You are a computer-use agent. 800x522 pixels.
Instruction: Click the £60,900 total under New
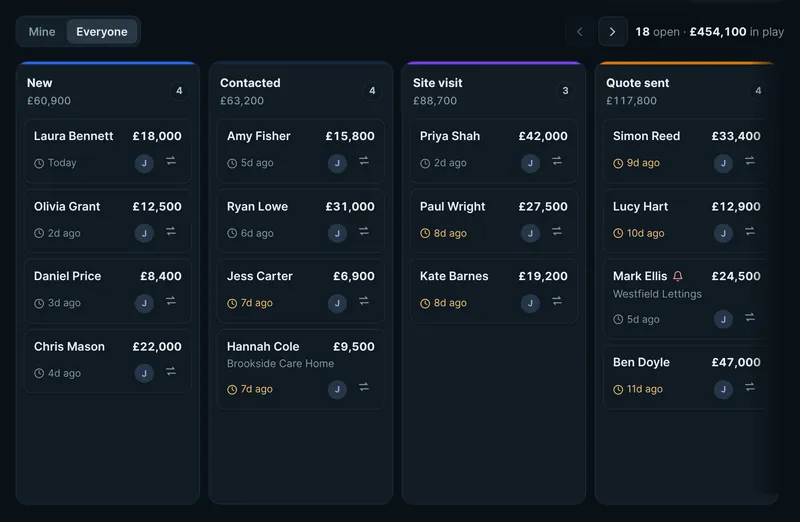(x=48, y=101)
